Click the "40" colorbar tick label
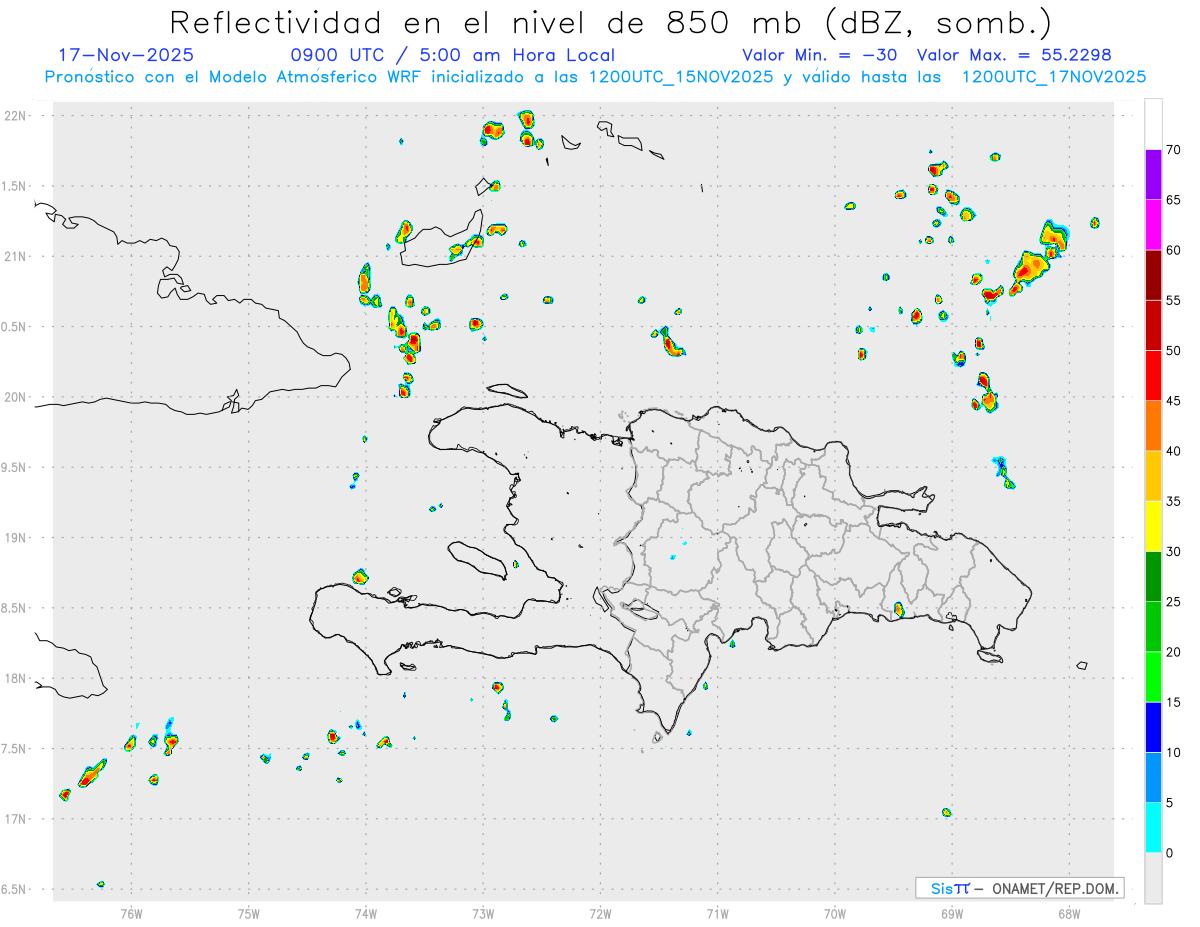 coord(1173,451)
